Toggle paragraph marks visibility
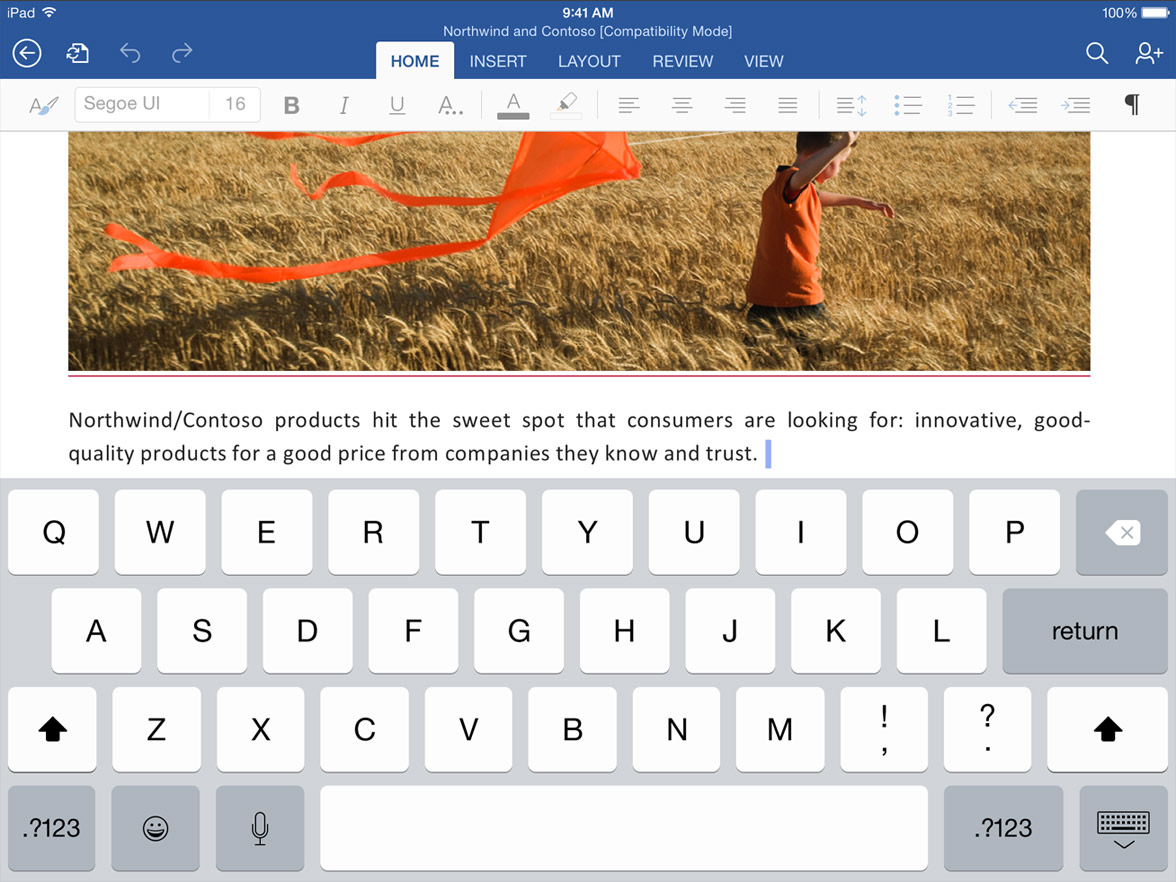The width and height of the screenshot is (1176, 882). click(1131, 104)
